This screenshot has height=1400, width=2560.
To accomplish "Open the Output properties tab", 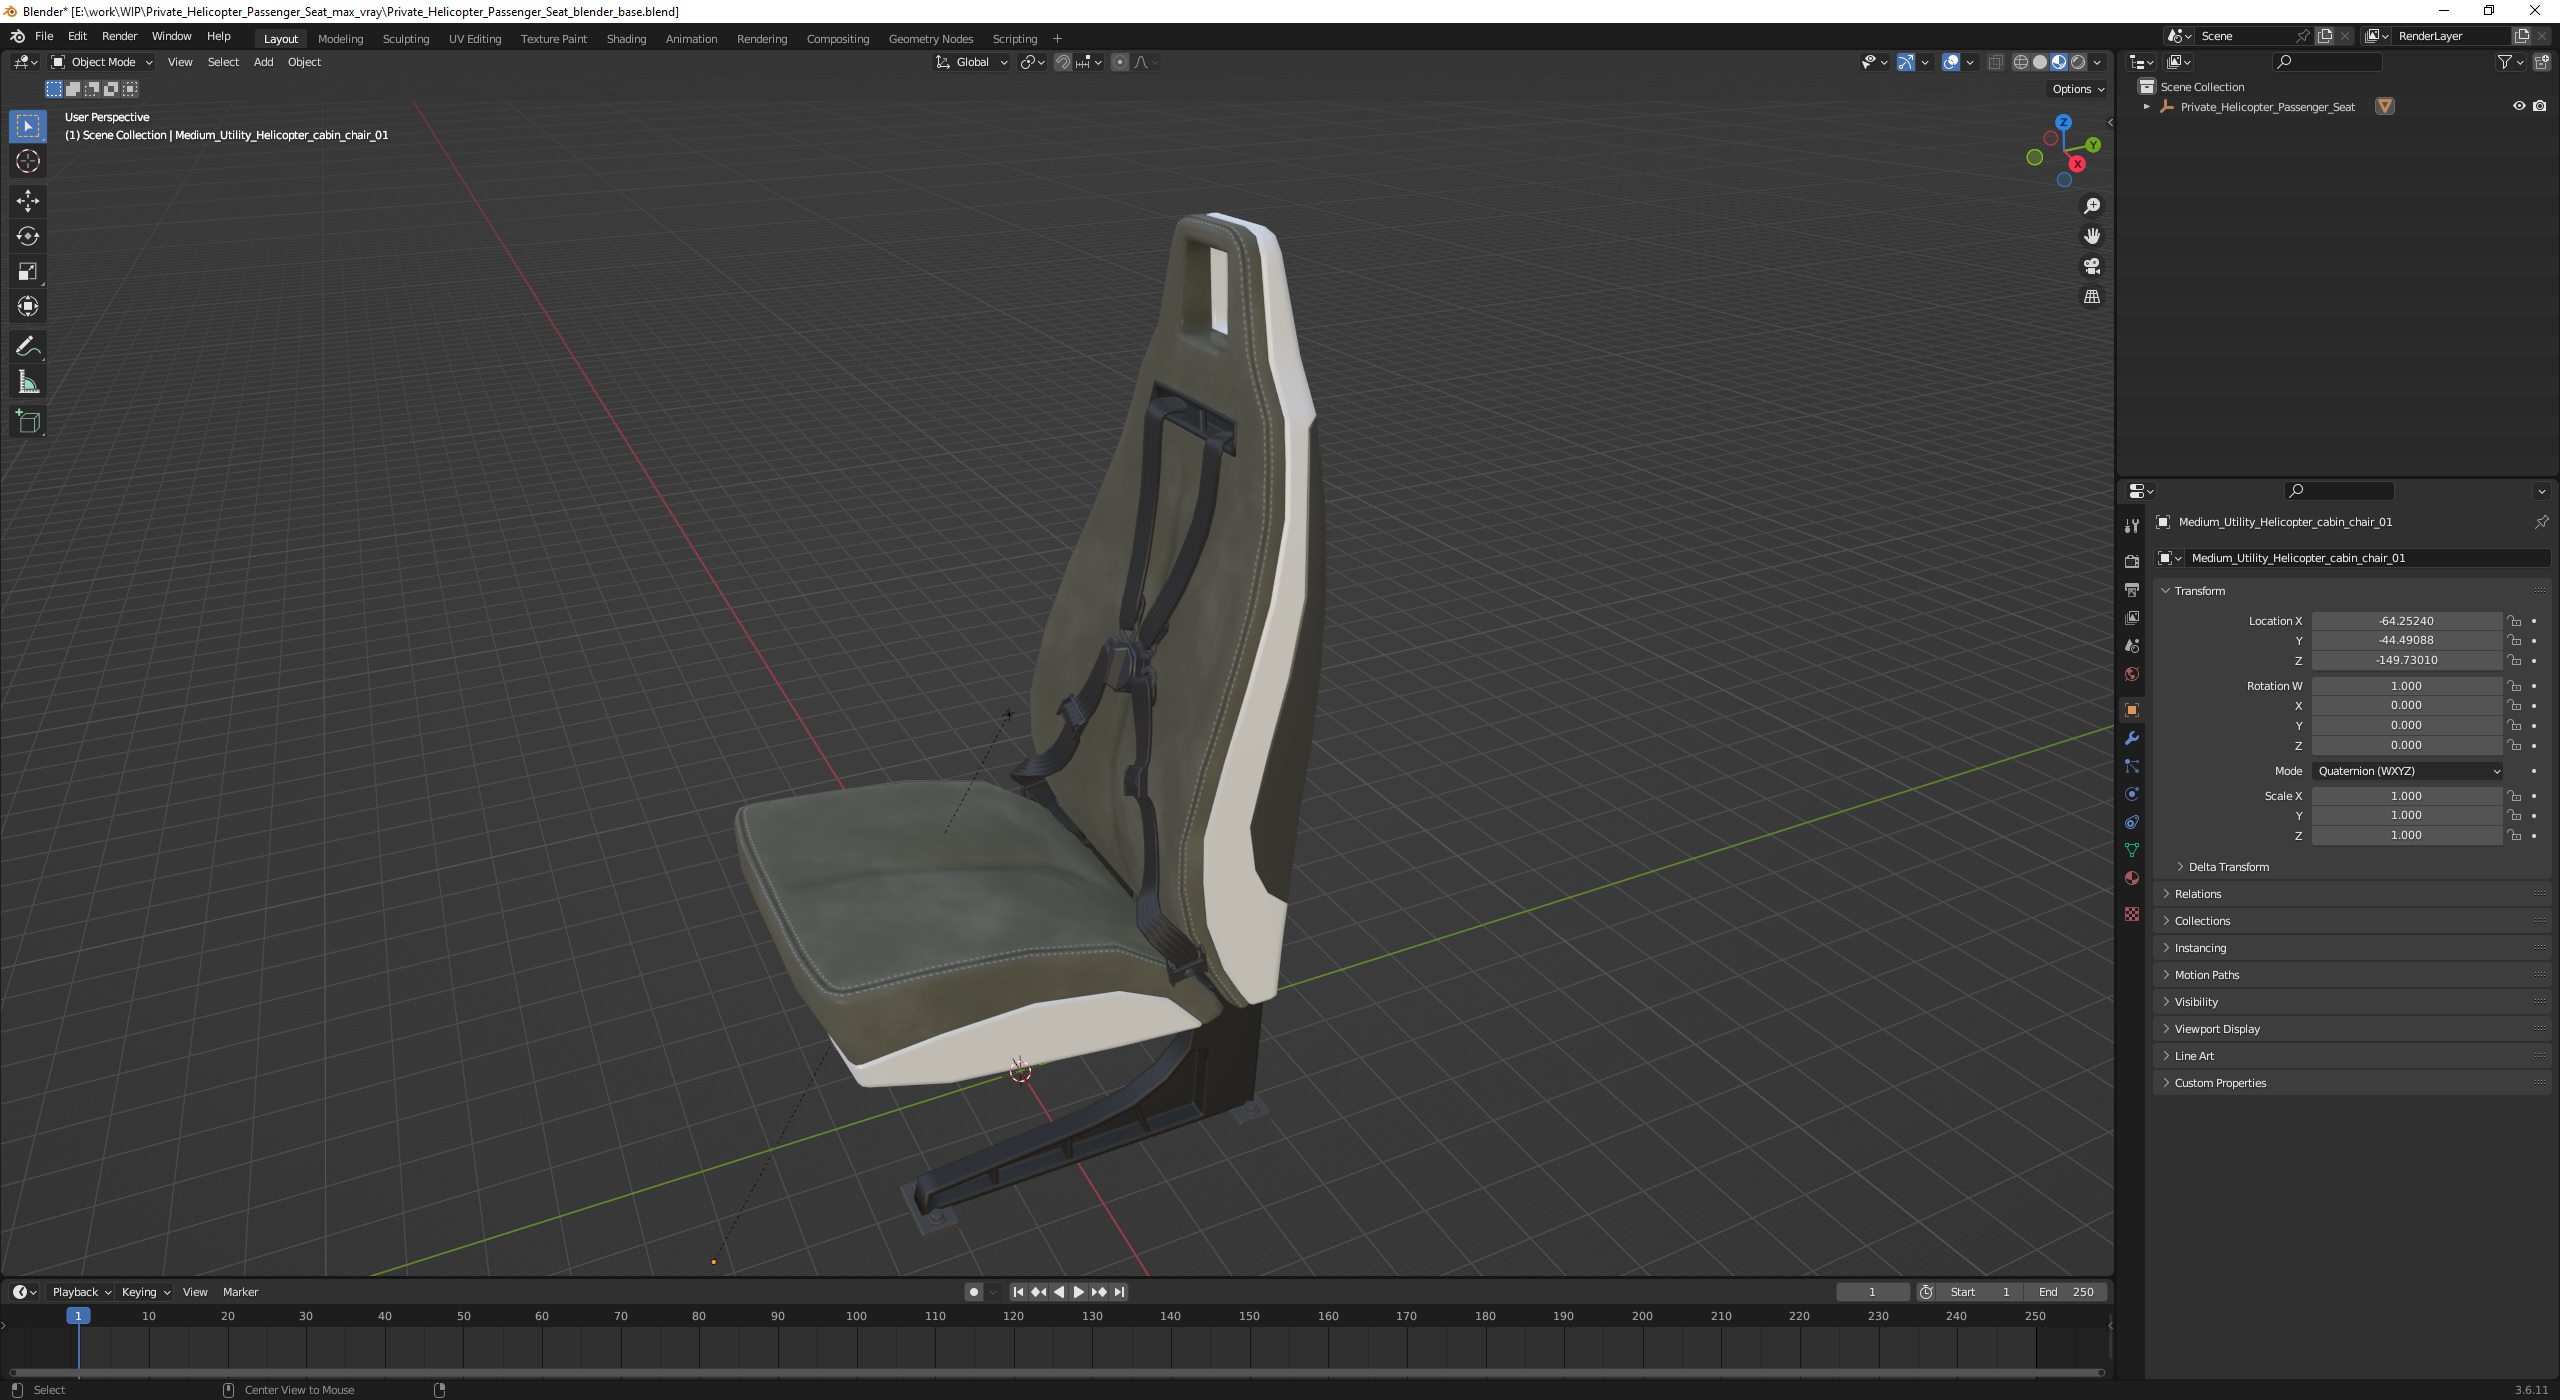I will click(x=2132, y=590).
